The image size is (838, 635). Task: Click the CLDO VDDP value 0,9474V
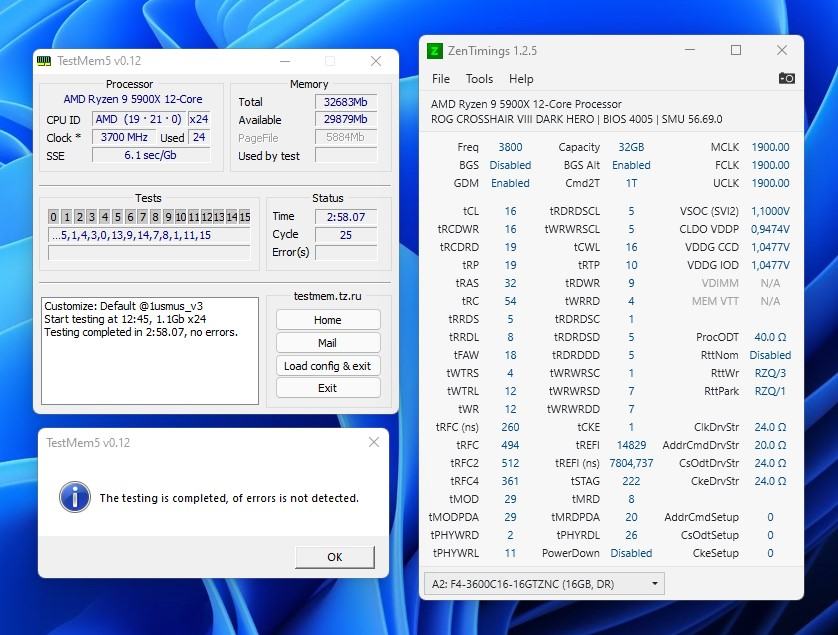(770, 229)
